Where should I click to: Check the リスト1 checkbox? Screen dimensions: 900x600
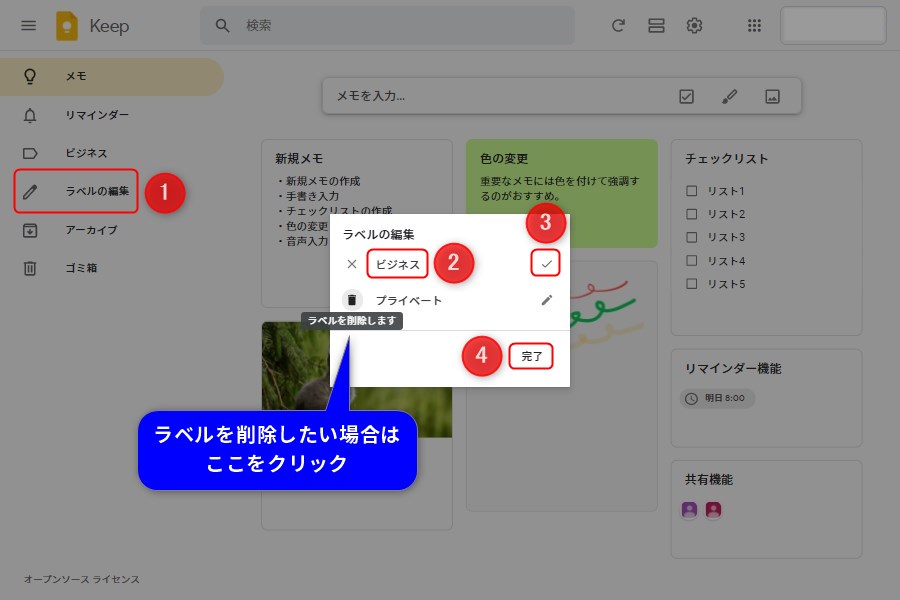pyautogui.click(x=691, y=191)
